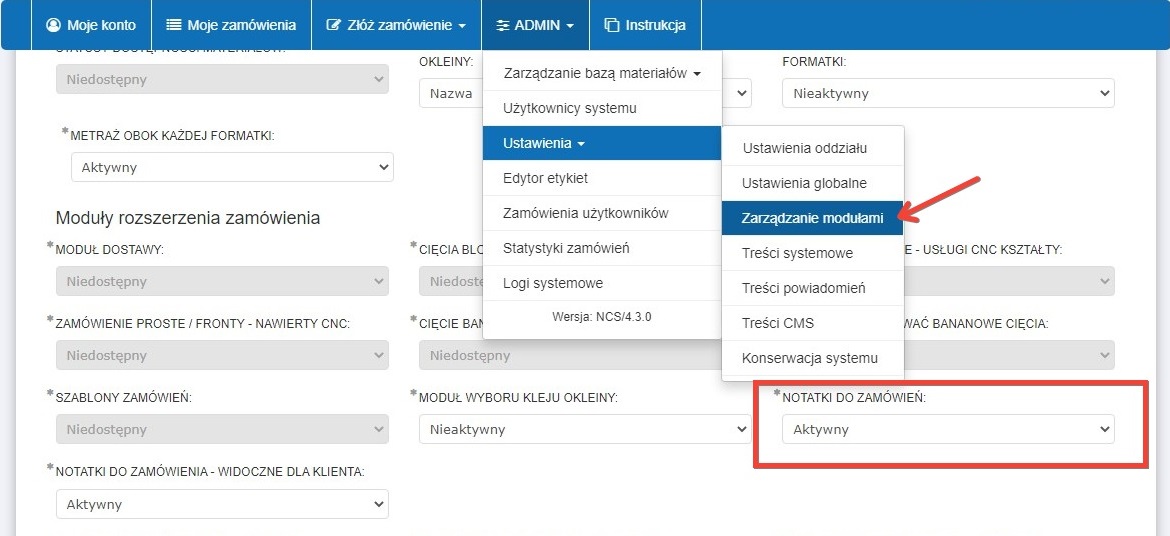This screenshot has width=1170, height=536.
Task: Open Użytkownicy systemu page
Action: click(x=569, y=108)
